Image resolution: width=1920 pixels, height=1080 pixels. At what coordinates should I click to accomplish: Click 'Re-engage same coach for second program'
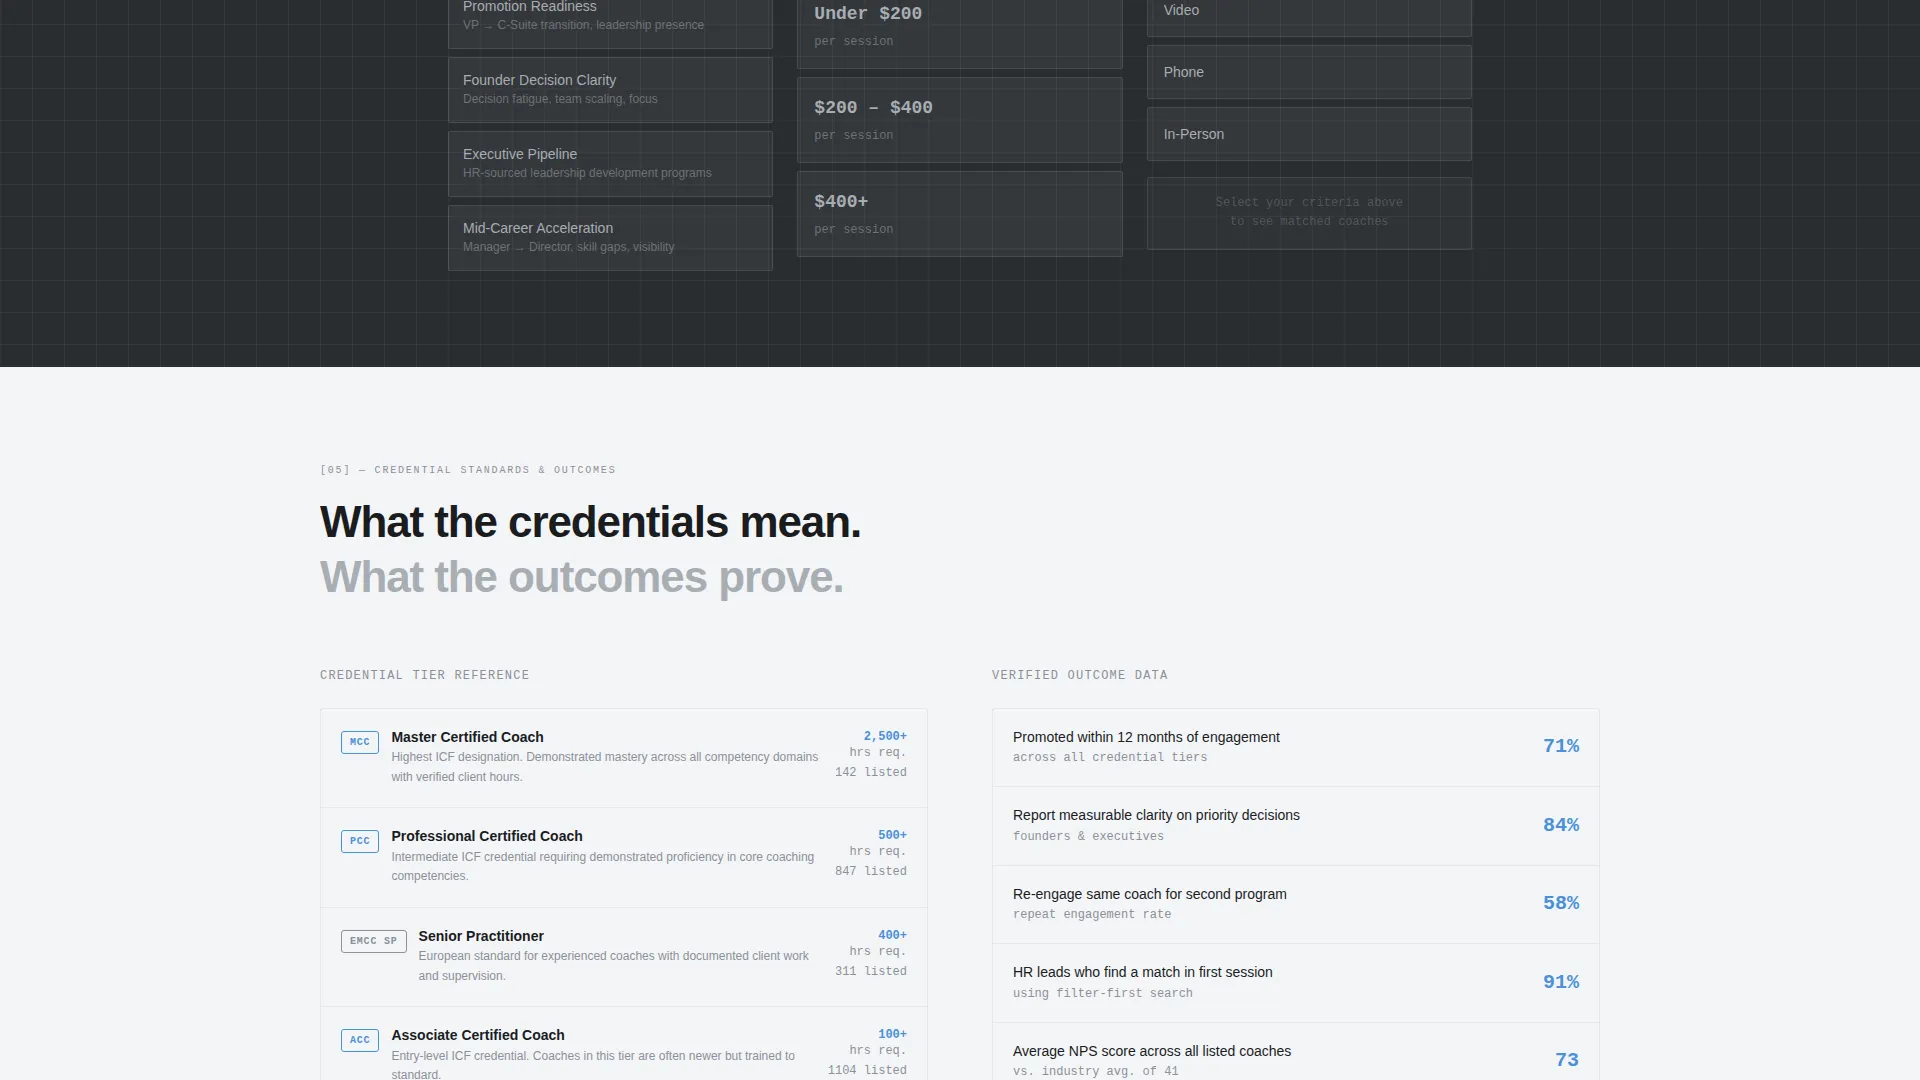pos(1150,894)
